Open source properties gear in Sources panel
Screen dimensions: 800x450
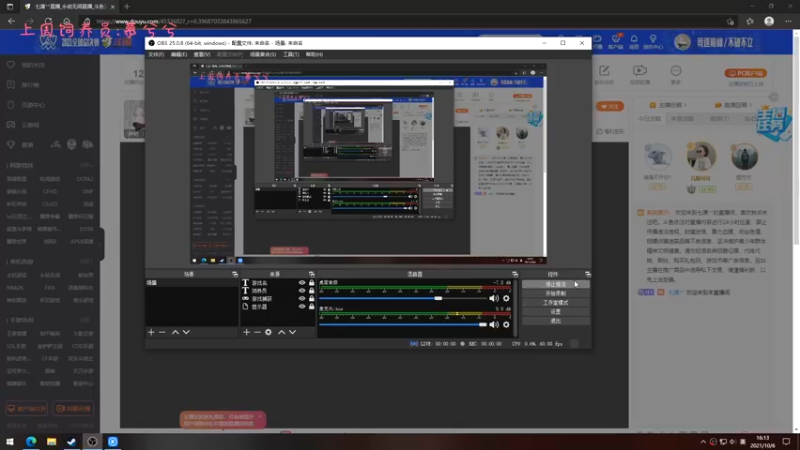pyautogui.click(x=268, y=332)
